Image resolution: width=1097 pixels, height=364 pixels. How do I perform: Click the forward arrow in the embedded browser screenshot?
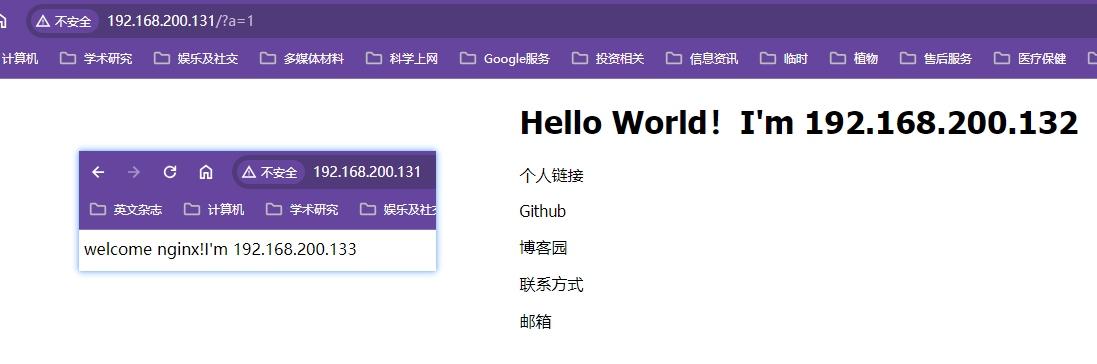[134, 172]
